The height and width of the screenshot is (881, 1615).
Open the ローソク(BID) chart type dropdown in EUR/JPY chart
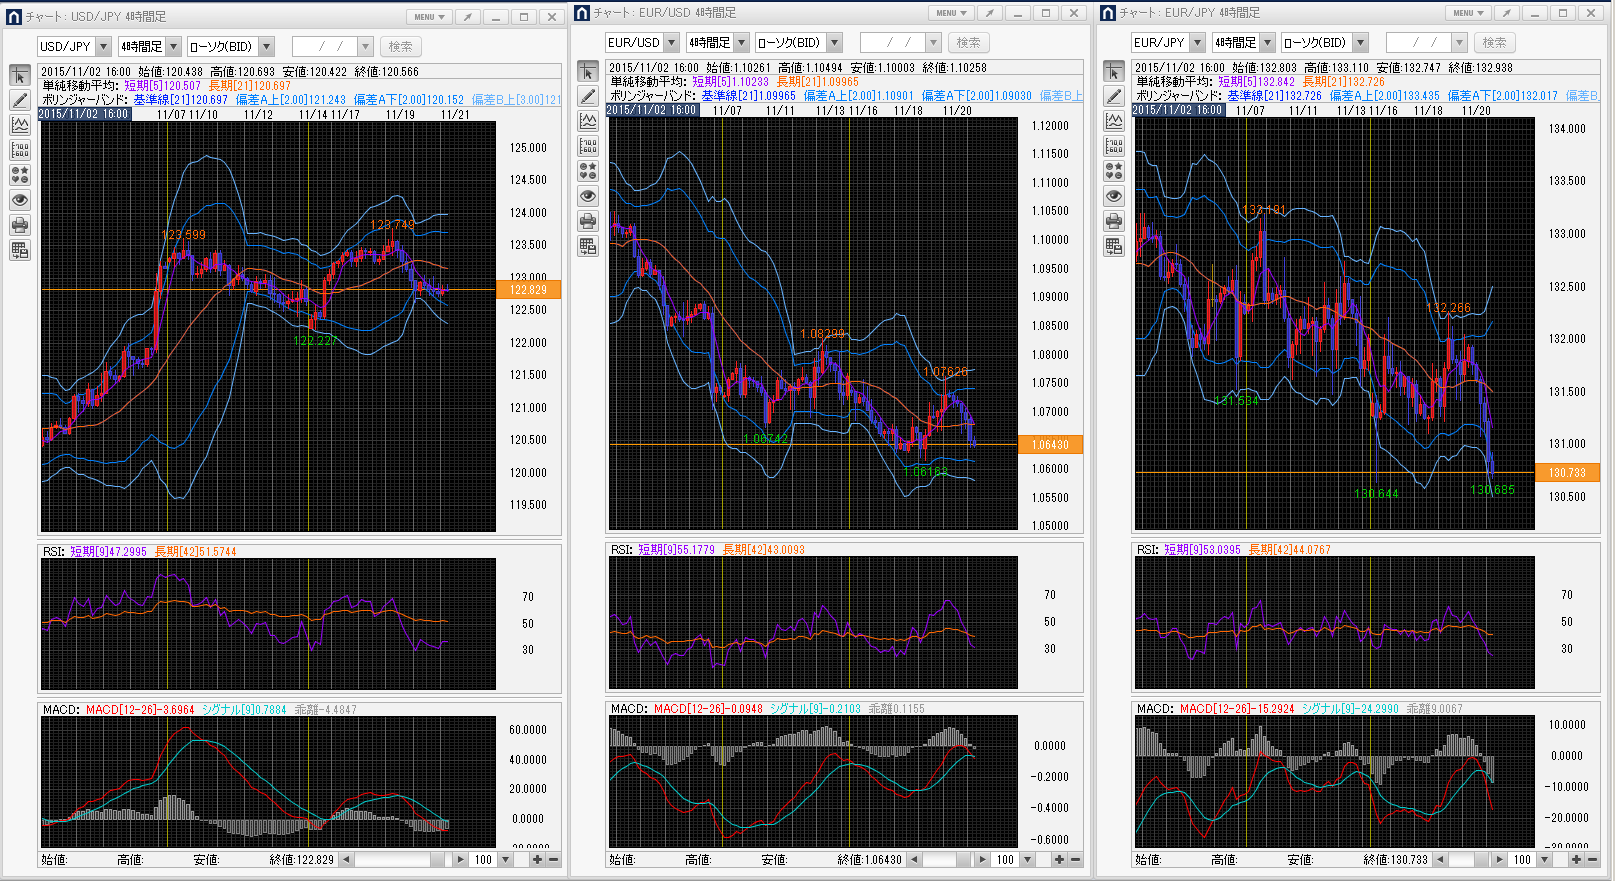[x=1360, y=43]
